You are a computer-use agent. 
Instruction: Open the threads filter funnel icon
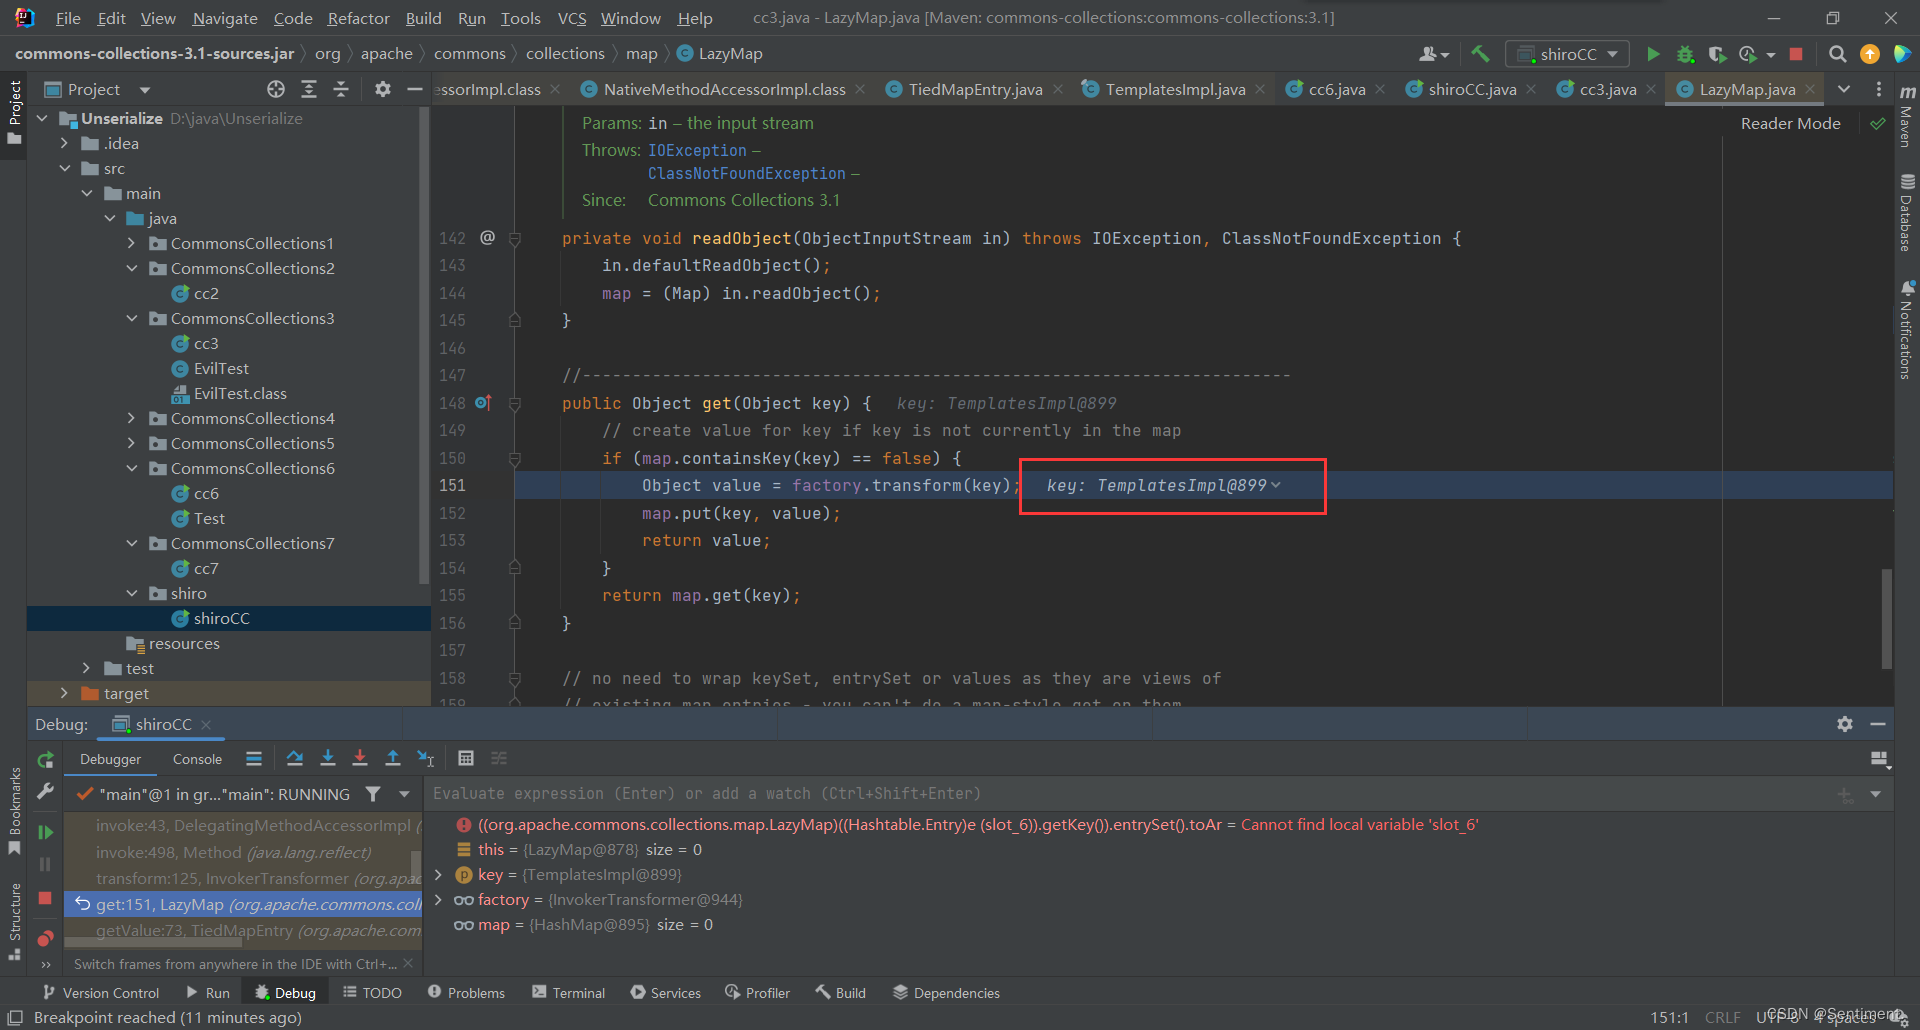(x=373, y=794)
